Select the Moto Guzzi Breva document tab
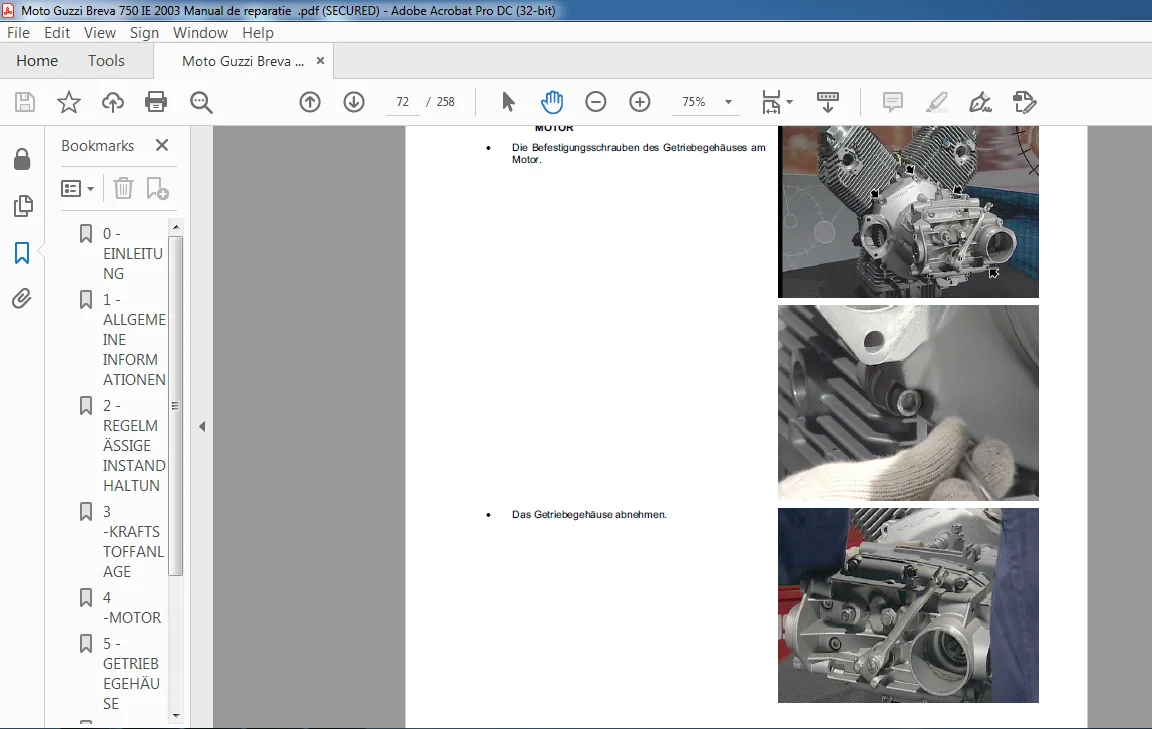 pos(242,62)
